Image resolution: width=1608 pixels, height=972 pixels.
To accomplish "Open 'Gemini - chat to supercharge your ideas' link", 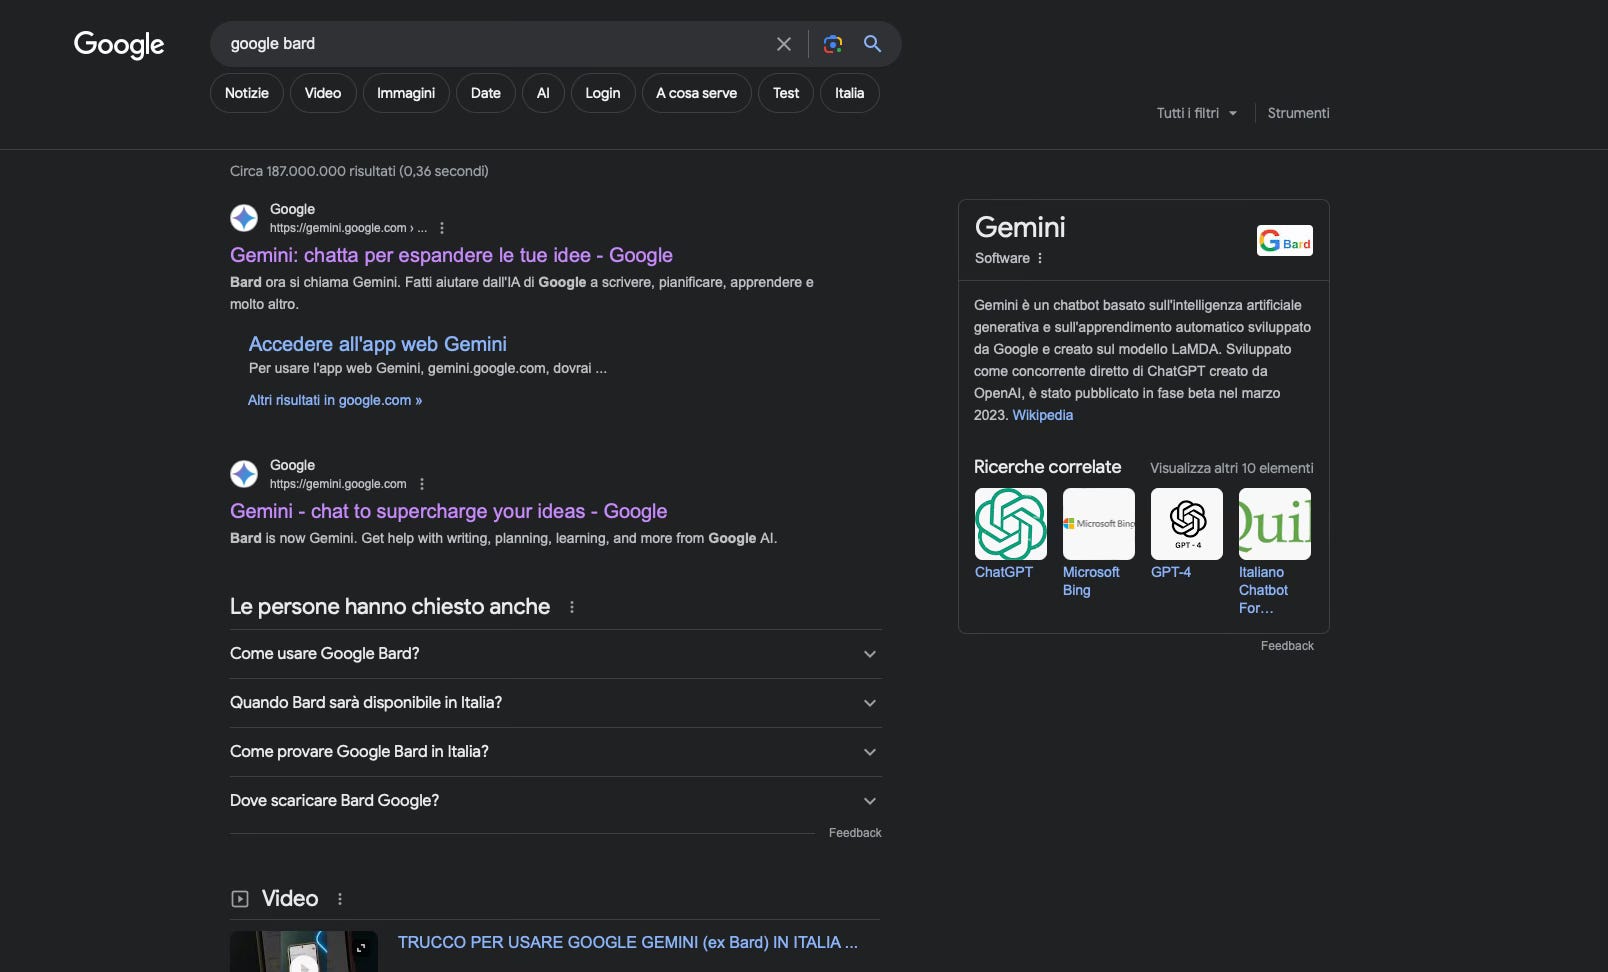I will 449,511.
